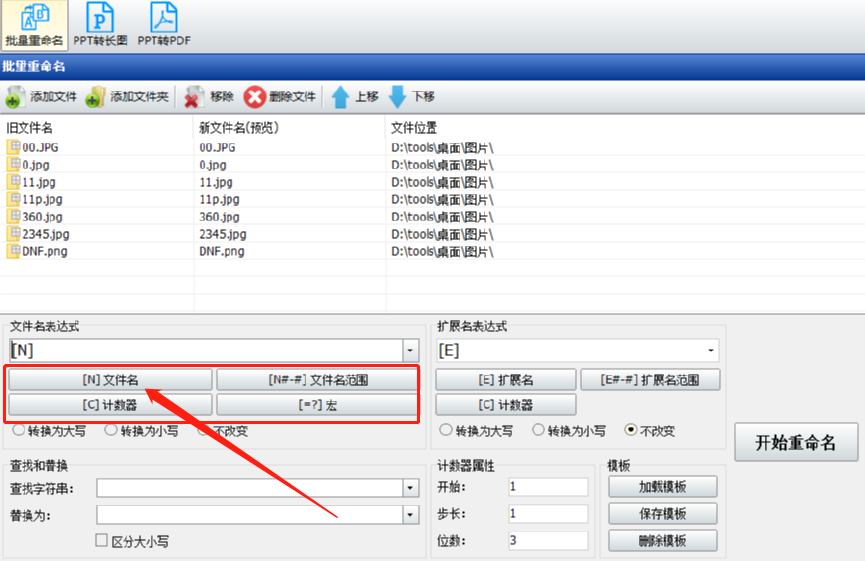Click file location of 360.jpg row
The width and height of the screenshot is (865, 561).
442,217
